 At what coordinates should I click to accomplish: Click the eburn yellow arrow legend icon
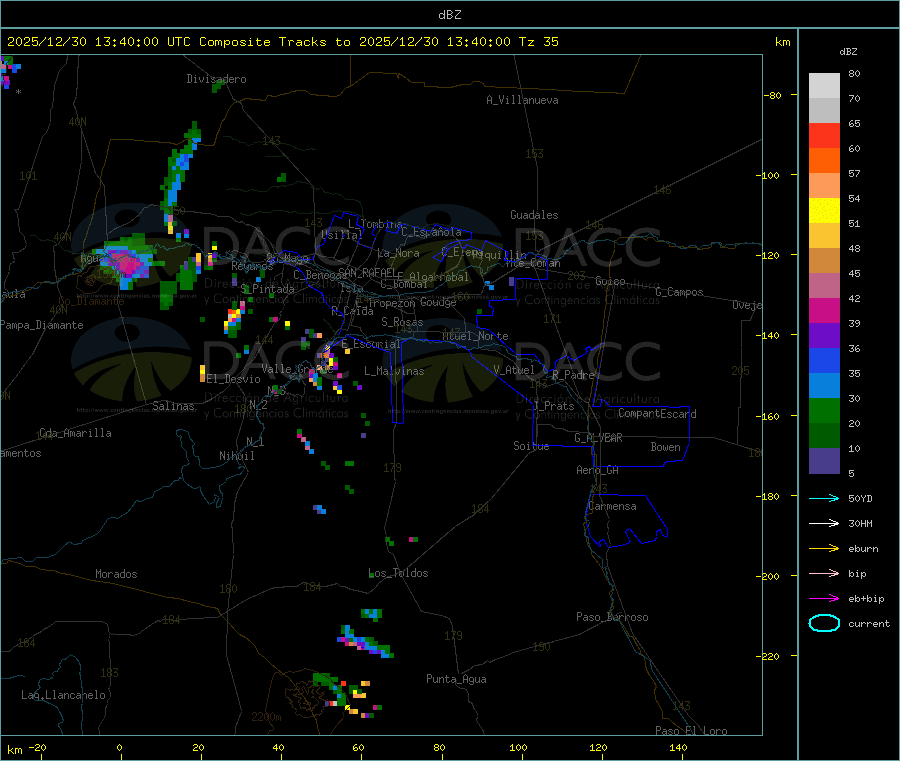coord(824,548)
